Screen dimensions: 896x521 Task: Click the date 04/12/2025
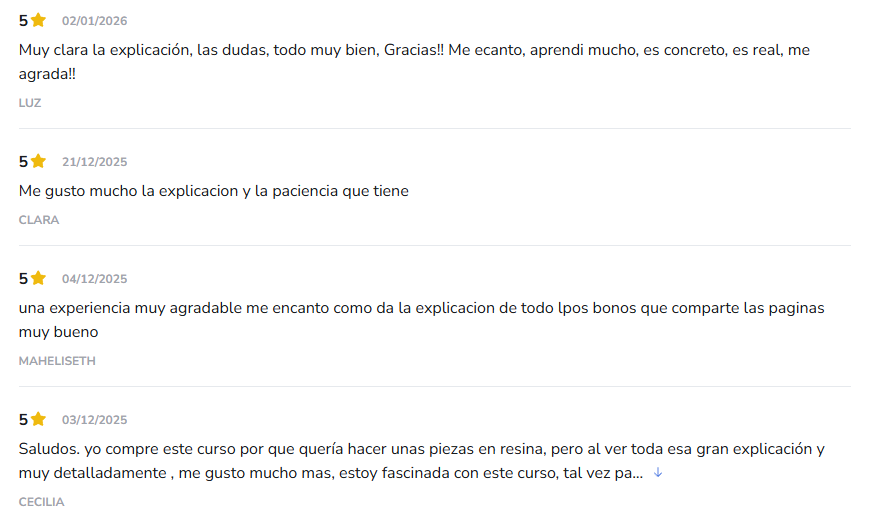click(x=94, y=279)
